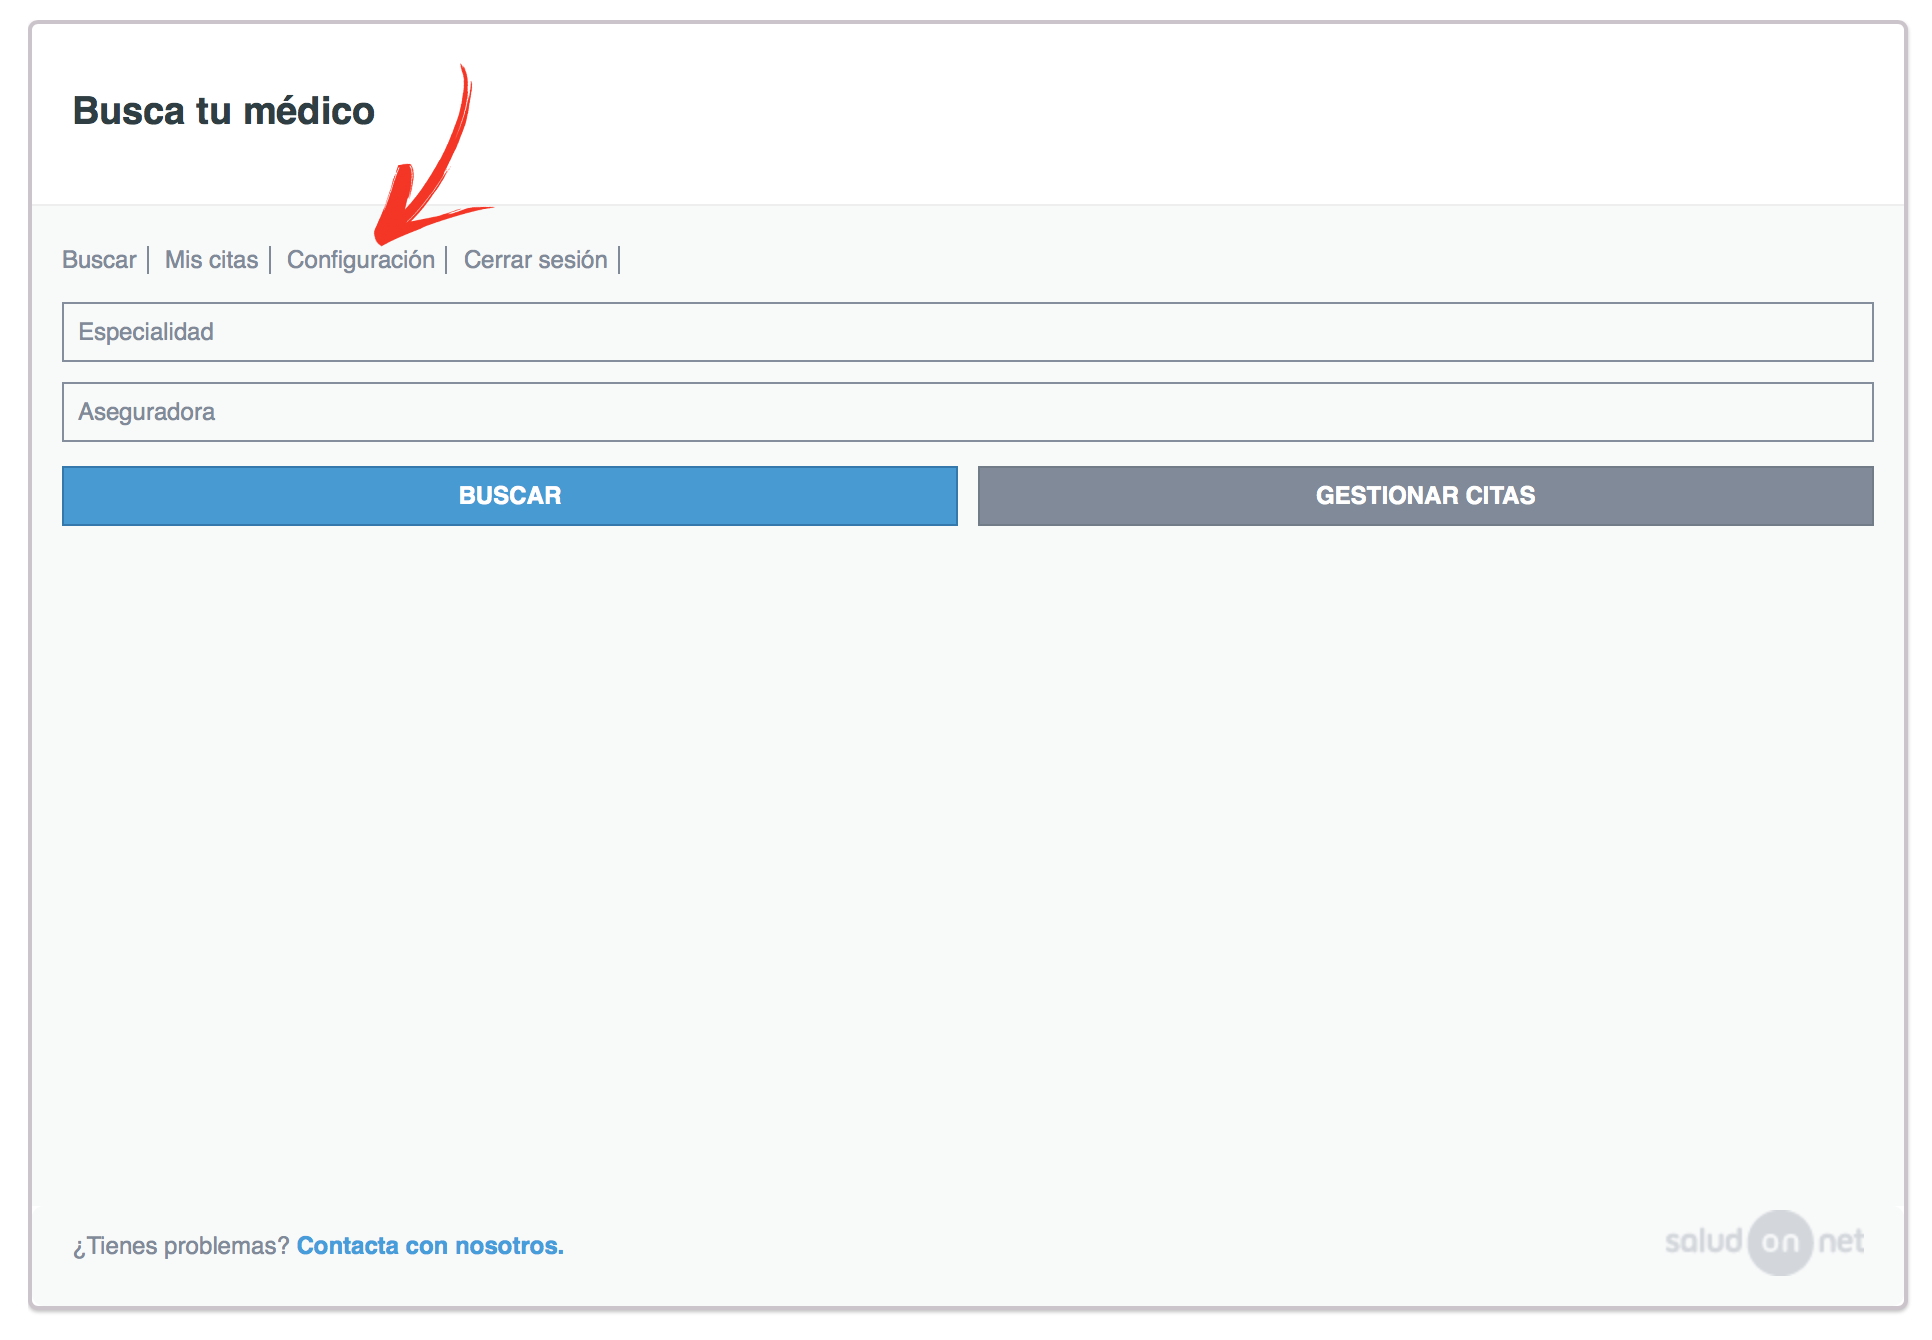Hit the blue BUSCAR button
The image size is (1932, 1340).
click(509, 495)
